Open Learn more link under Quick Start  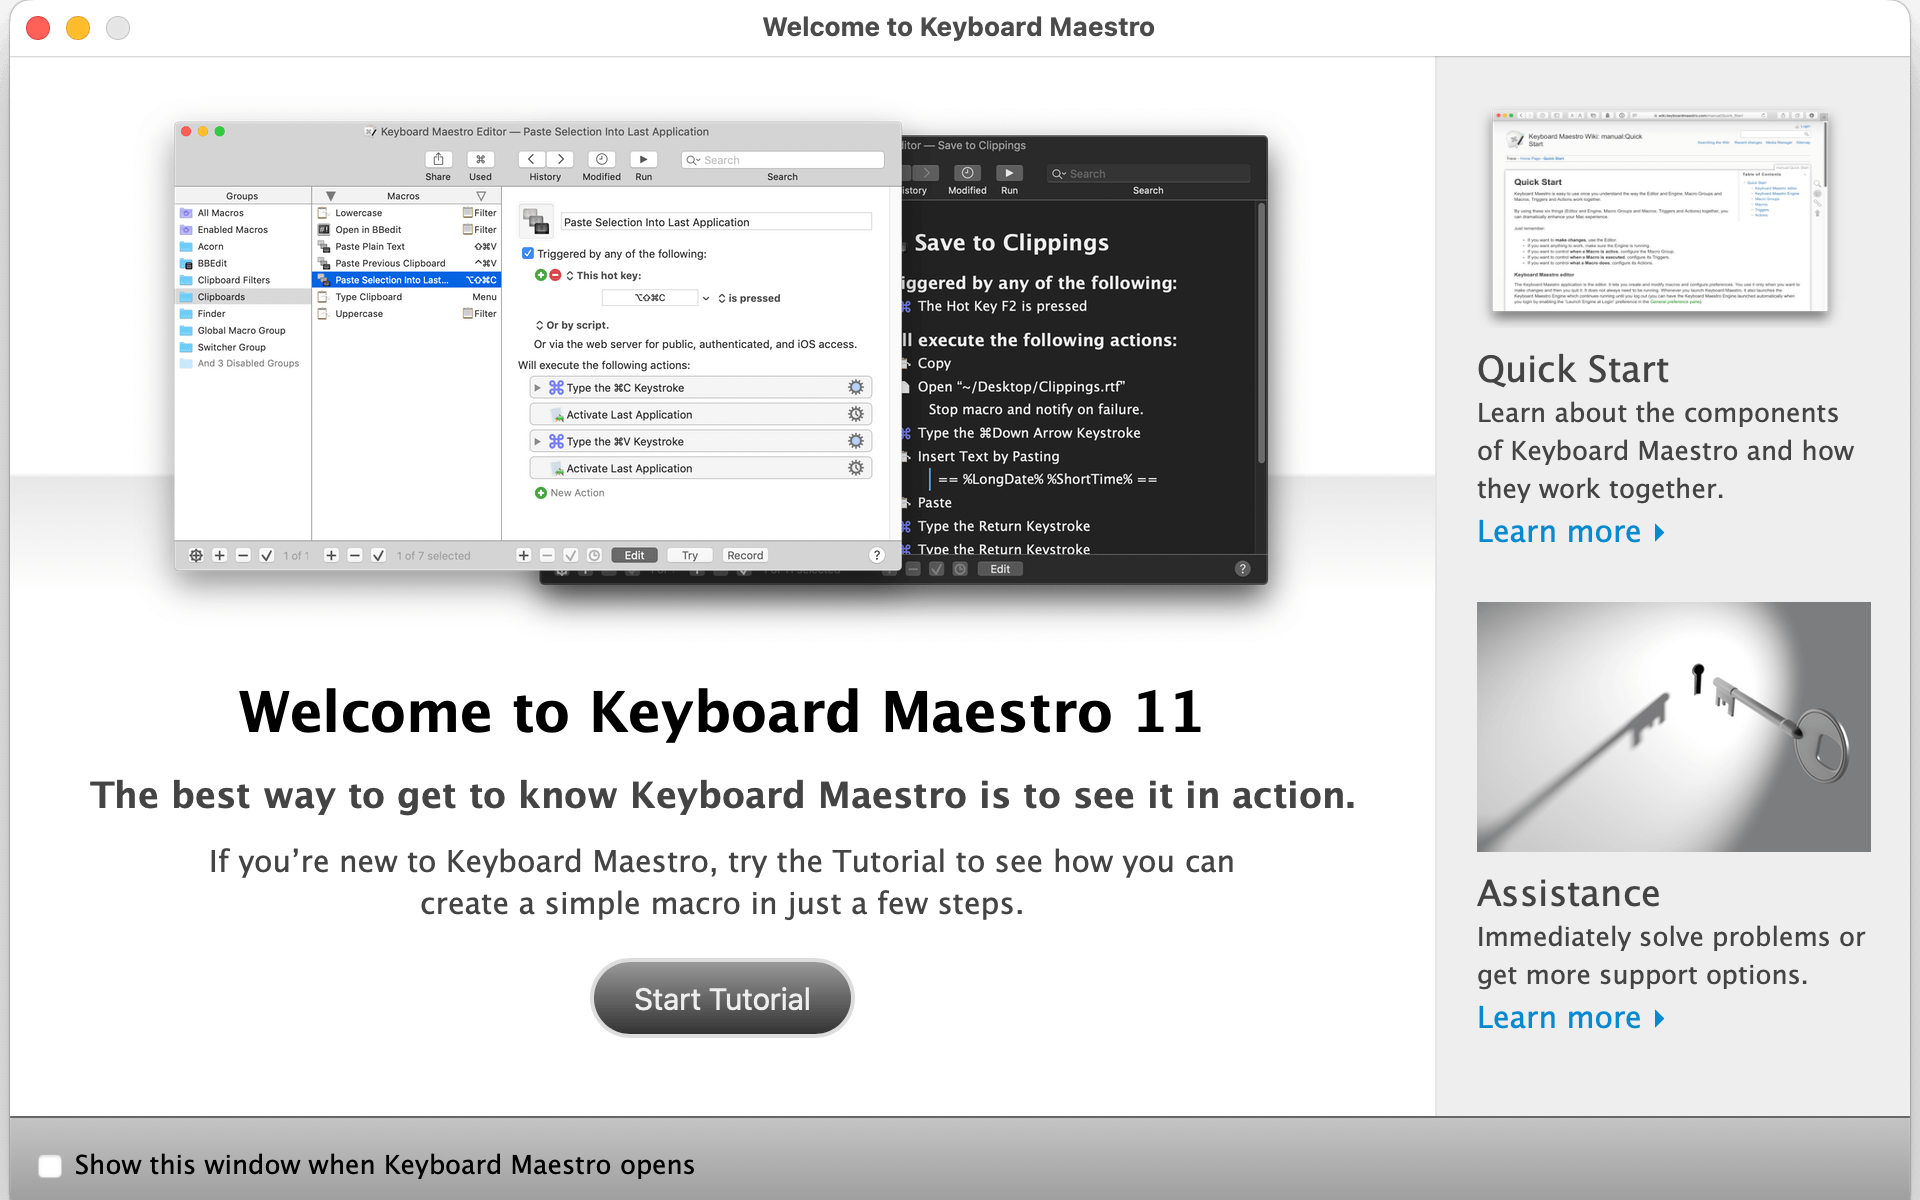click(x=1570, y=532)
